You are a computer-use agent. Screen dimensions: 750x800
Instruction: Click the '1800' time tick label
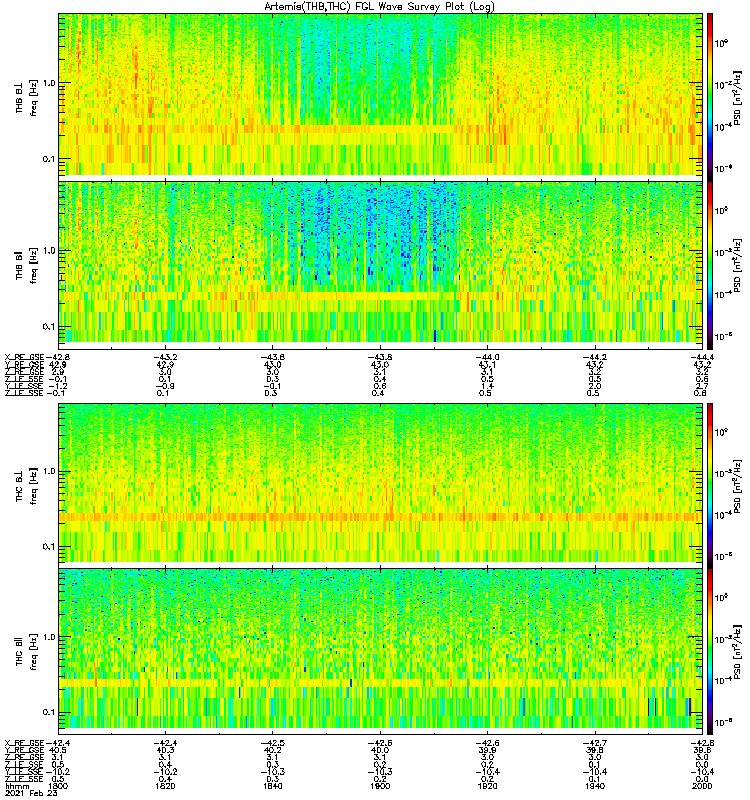(57, 786)
